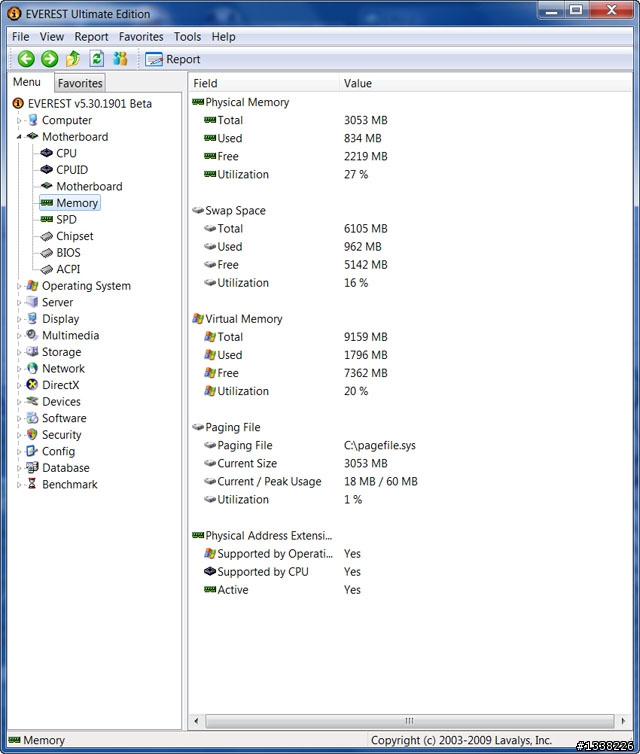Viewport: 640px width, 754px height.
Task: Open the View menu
Action: [51, 37]
